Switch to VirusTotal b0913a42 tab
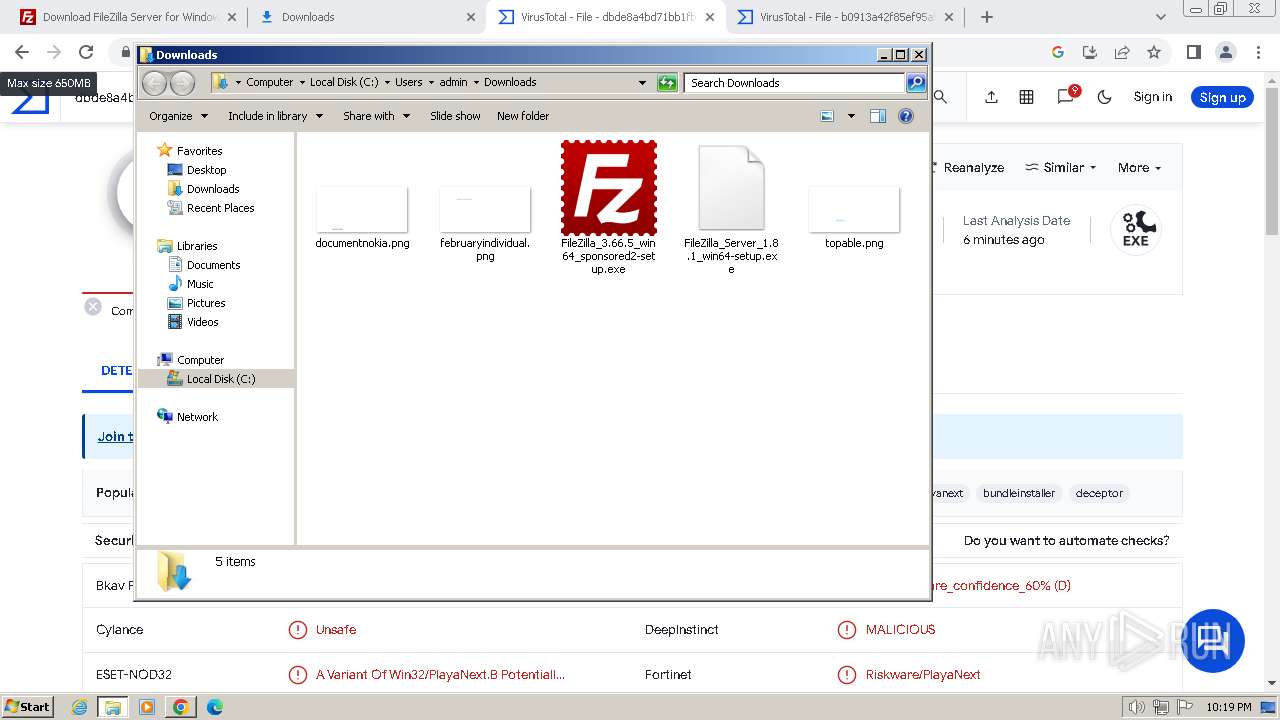Viewport: 1280px width, 720px height. pyautogui.click(x=846, y=17)
